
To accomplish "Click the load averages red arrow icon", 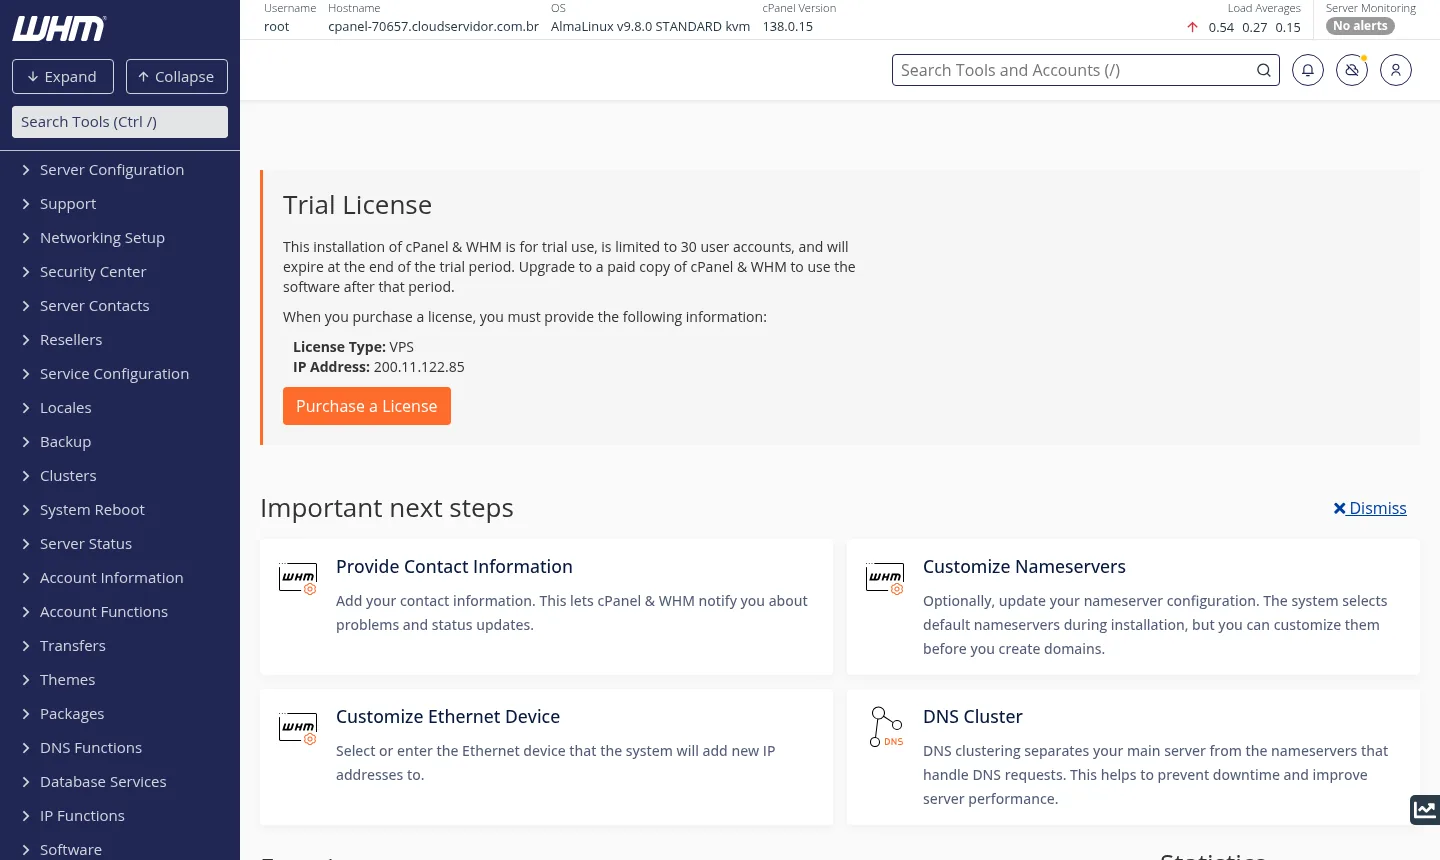I will [x=1192, y=27].
